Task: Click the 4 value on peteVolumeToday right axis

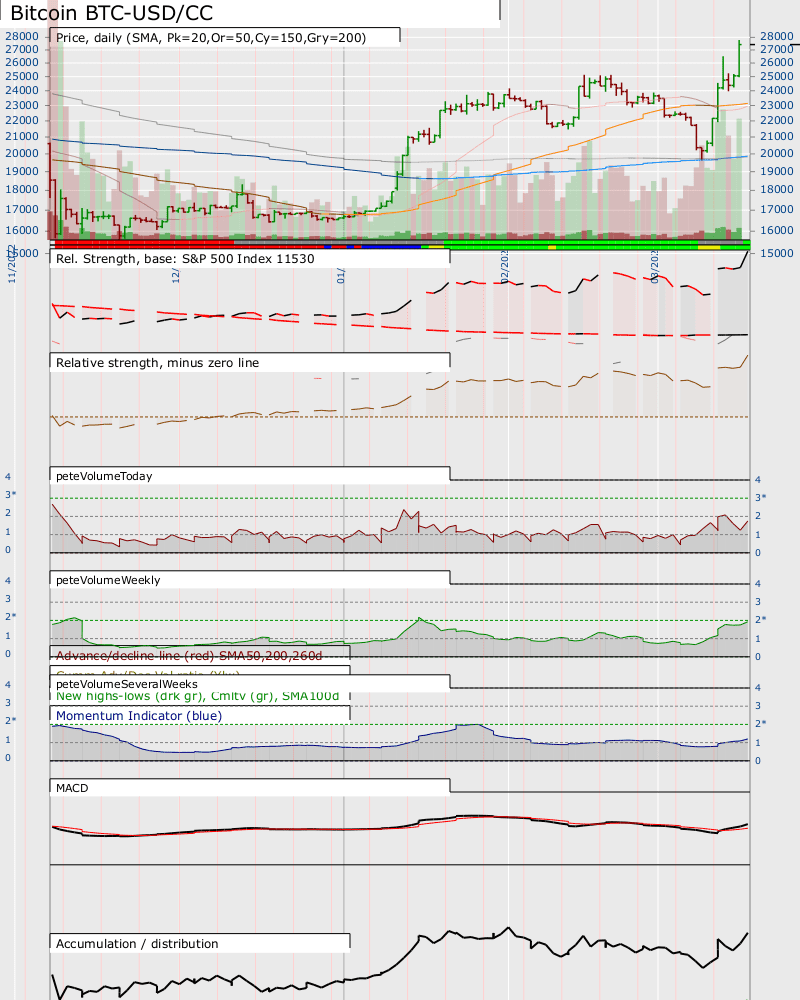Action: tap(758, 480)
